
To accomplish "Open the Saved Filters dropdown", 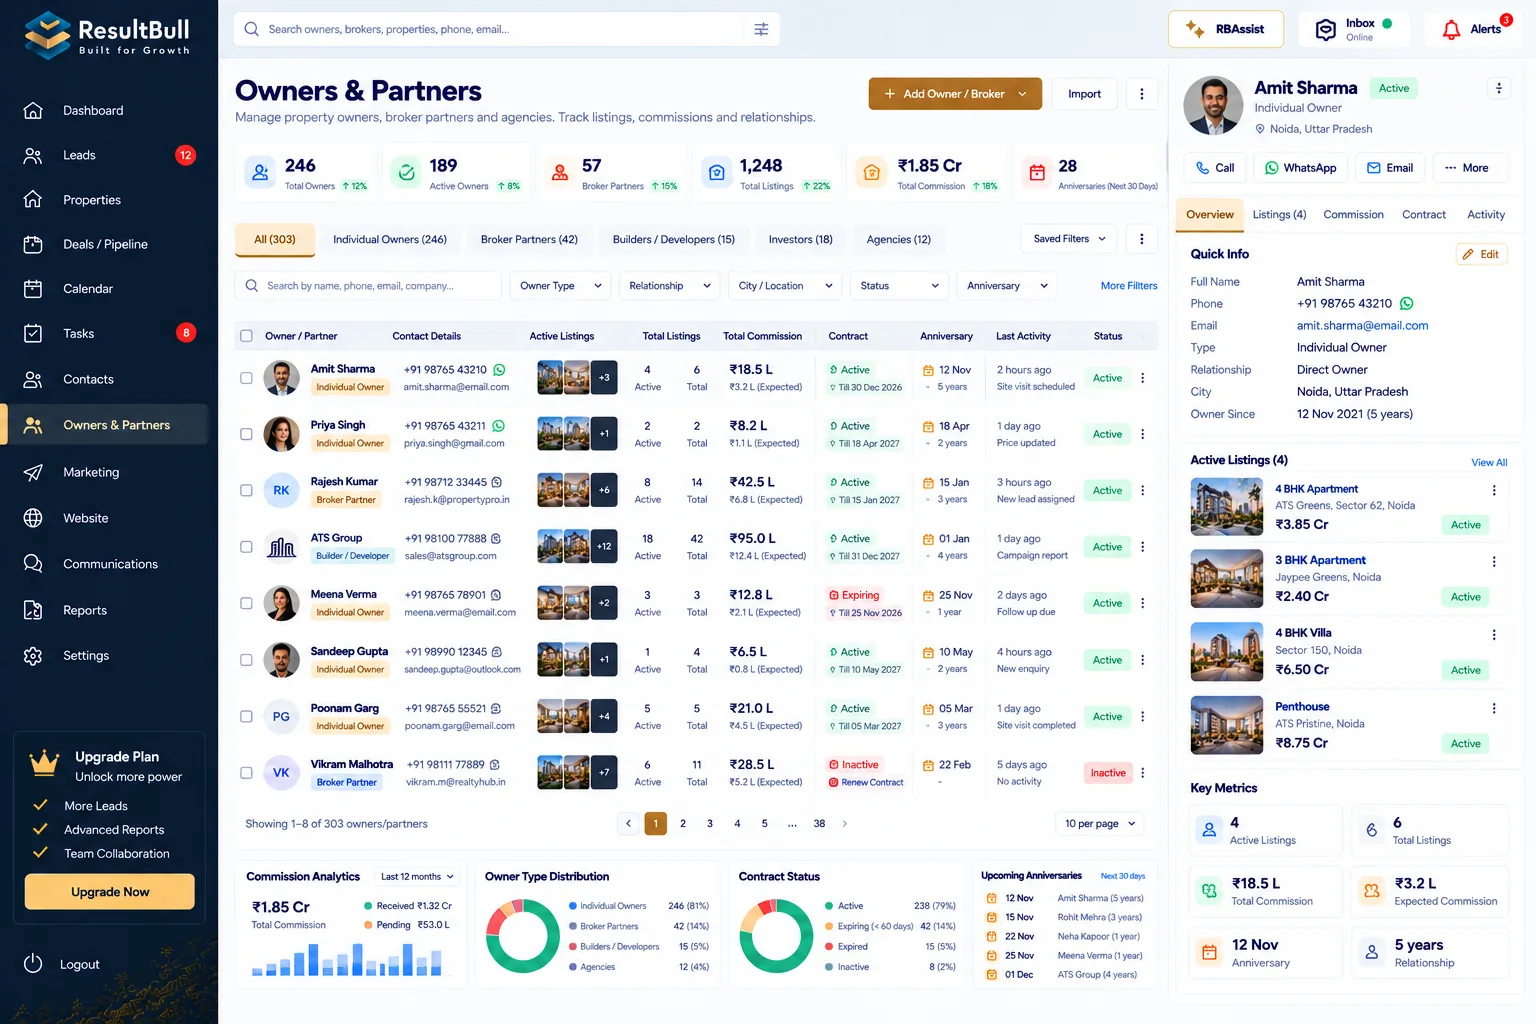I will click(x=1069, y=239).
